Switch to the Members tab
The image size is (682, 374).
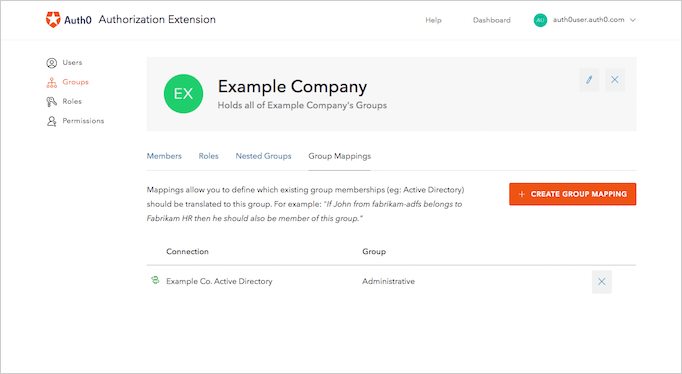164,156
